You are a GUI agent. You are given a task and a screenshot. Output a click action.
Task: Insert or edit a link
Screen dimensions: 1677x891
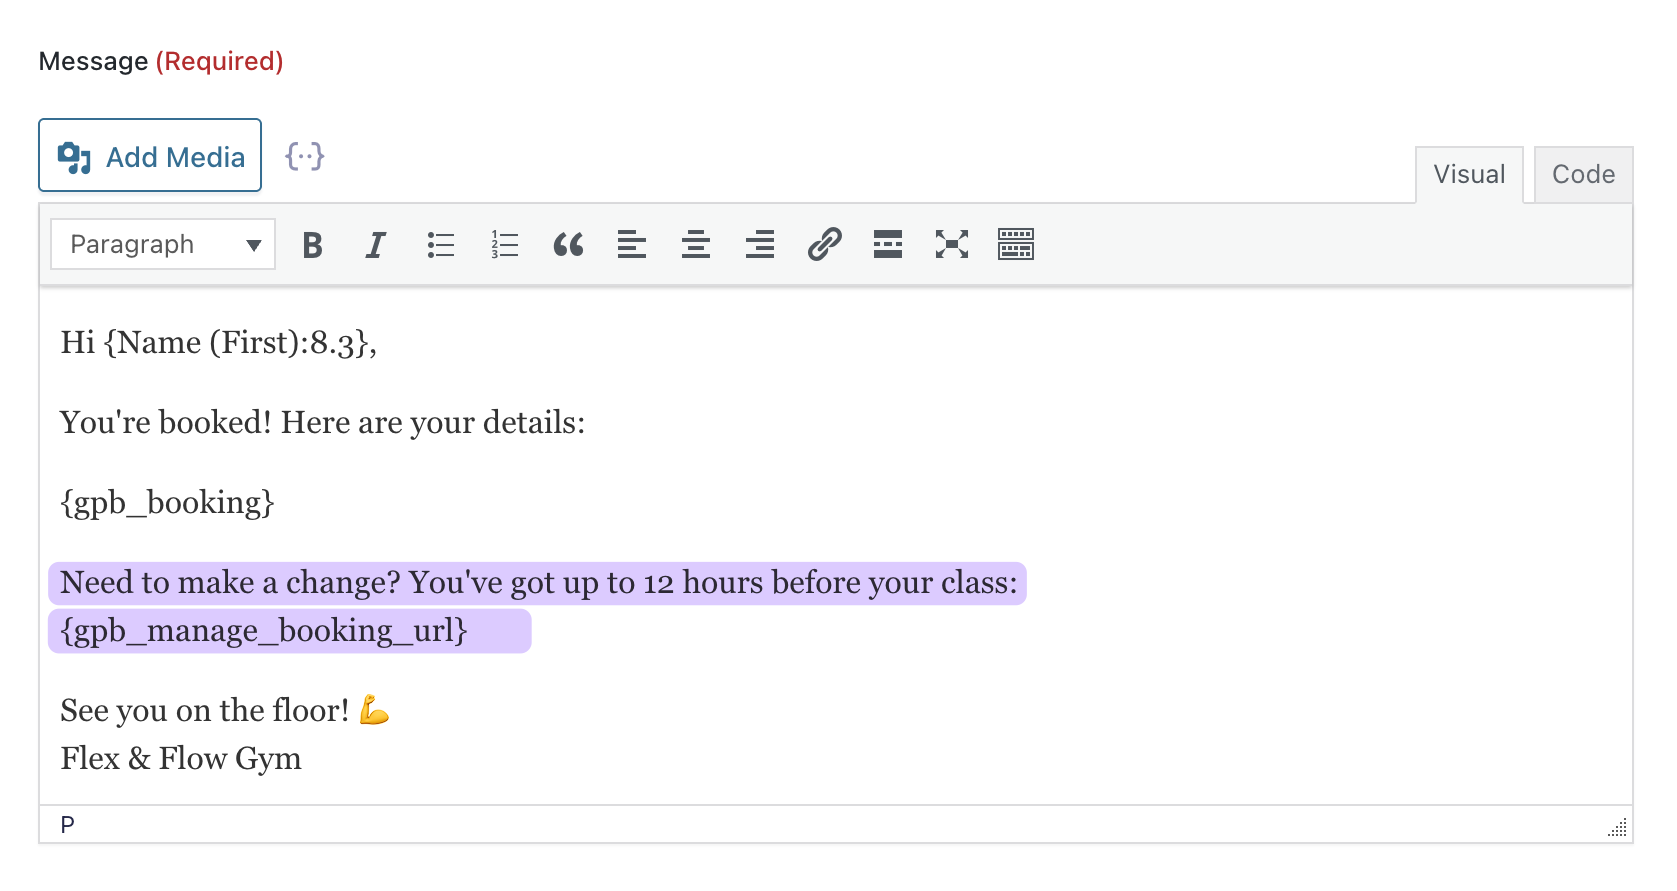824,245
